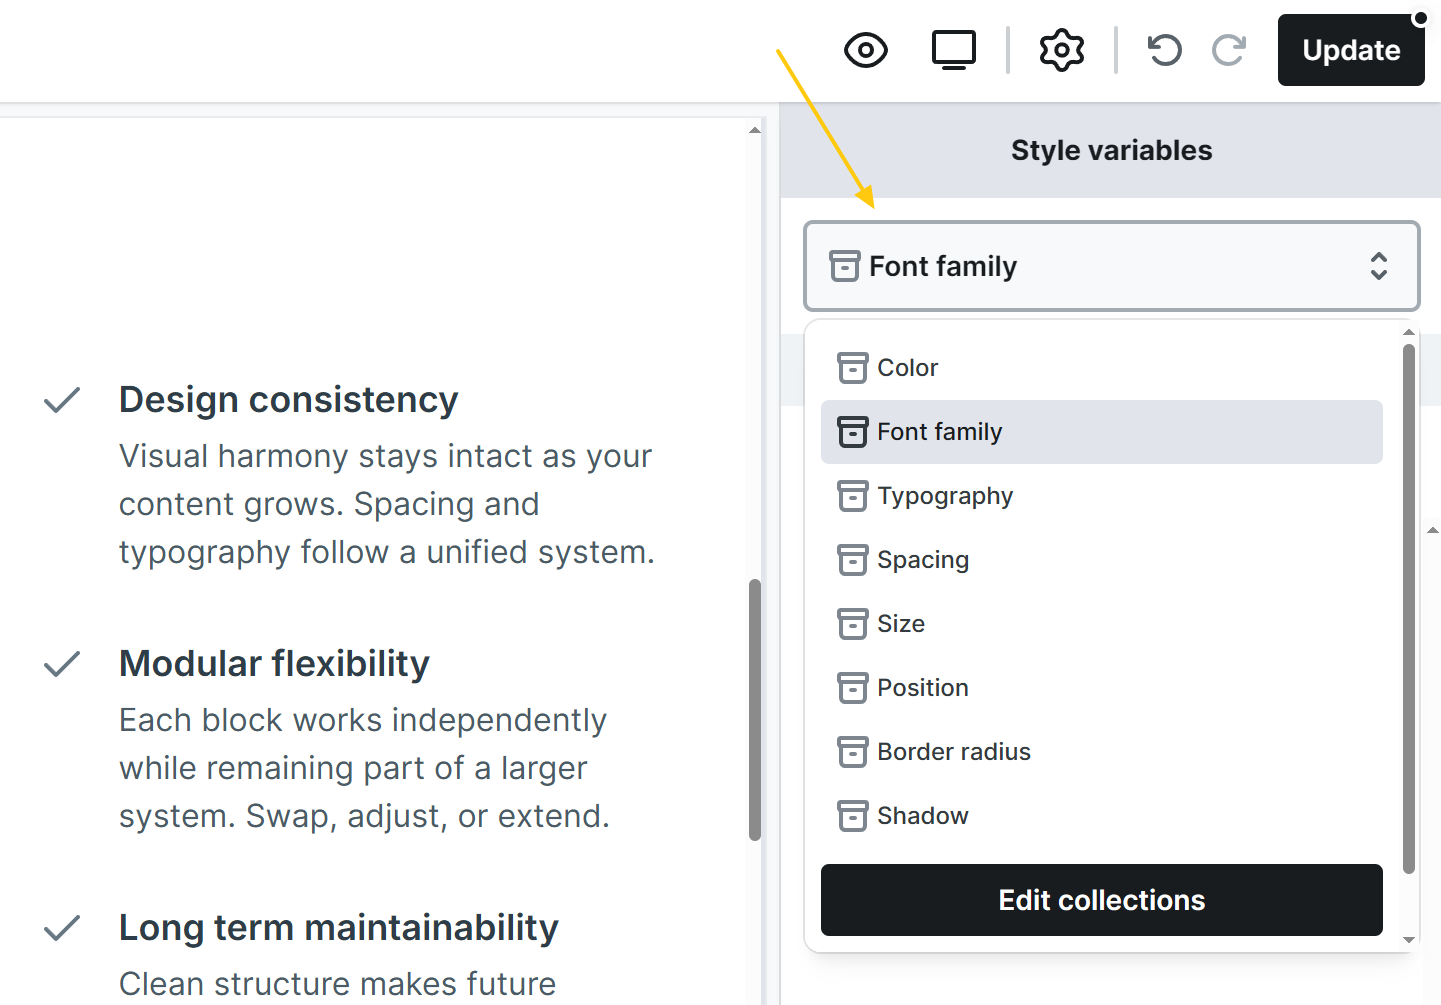
Task: Click the Shadow archive box icon
Action: point(852,816)
